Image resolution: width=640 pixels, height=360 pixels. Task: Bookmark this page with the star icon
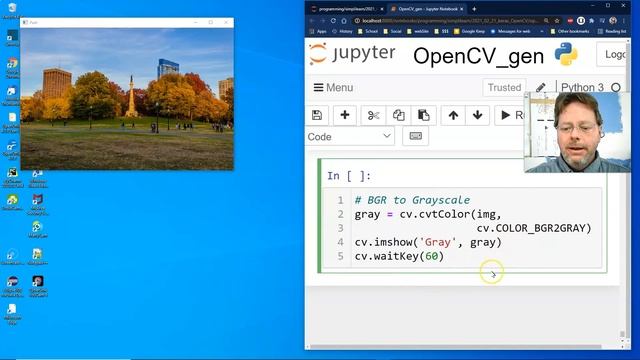point(557,20)
